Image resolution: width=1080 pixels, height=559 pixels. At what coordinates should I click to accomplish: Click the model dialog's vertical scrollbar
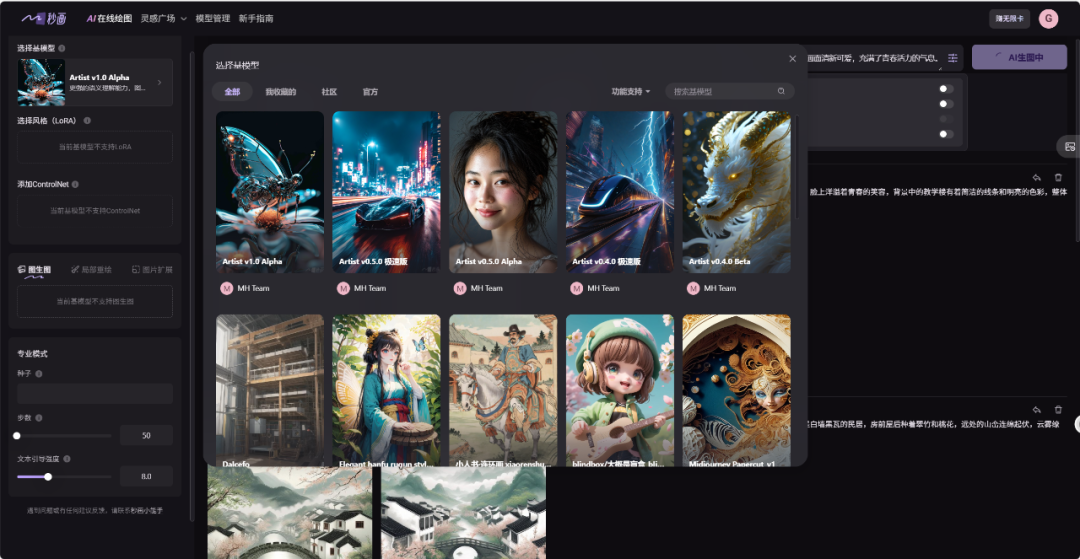tap(798, 165)
